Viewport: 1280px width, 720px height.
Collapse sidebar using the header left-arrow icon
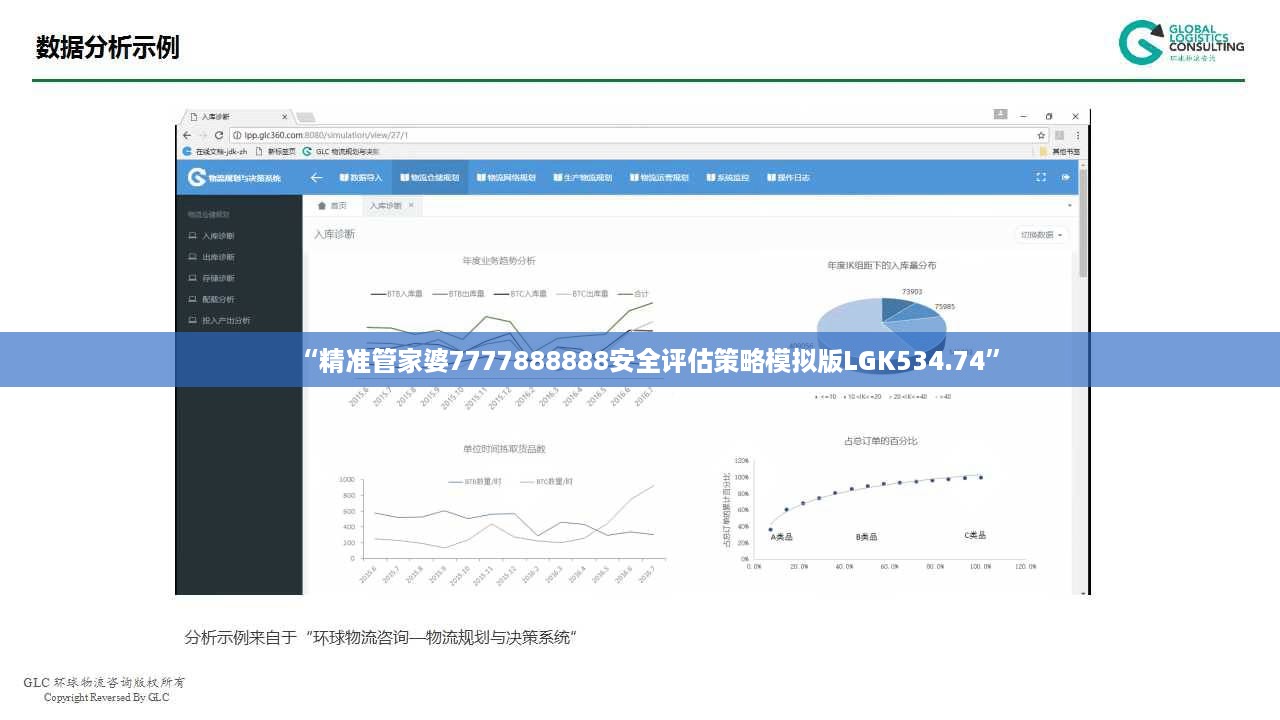pyautogui.click(x=317, y=177)
